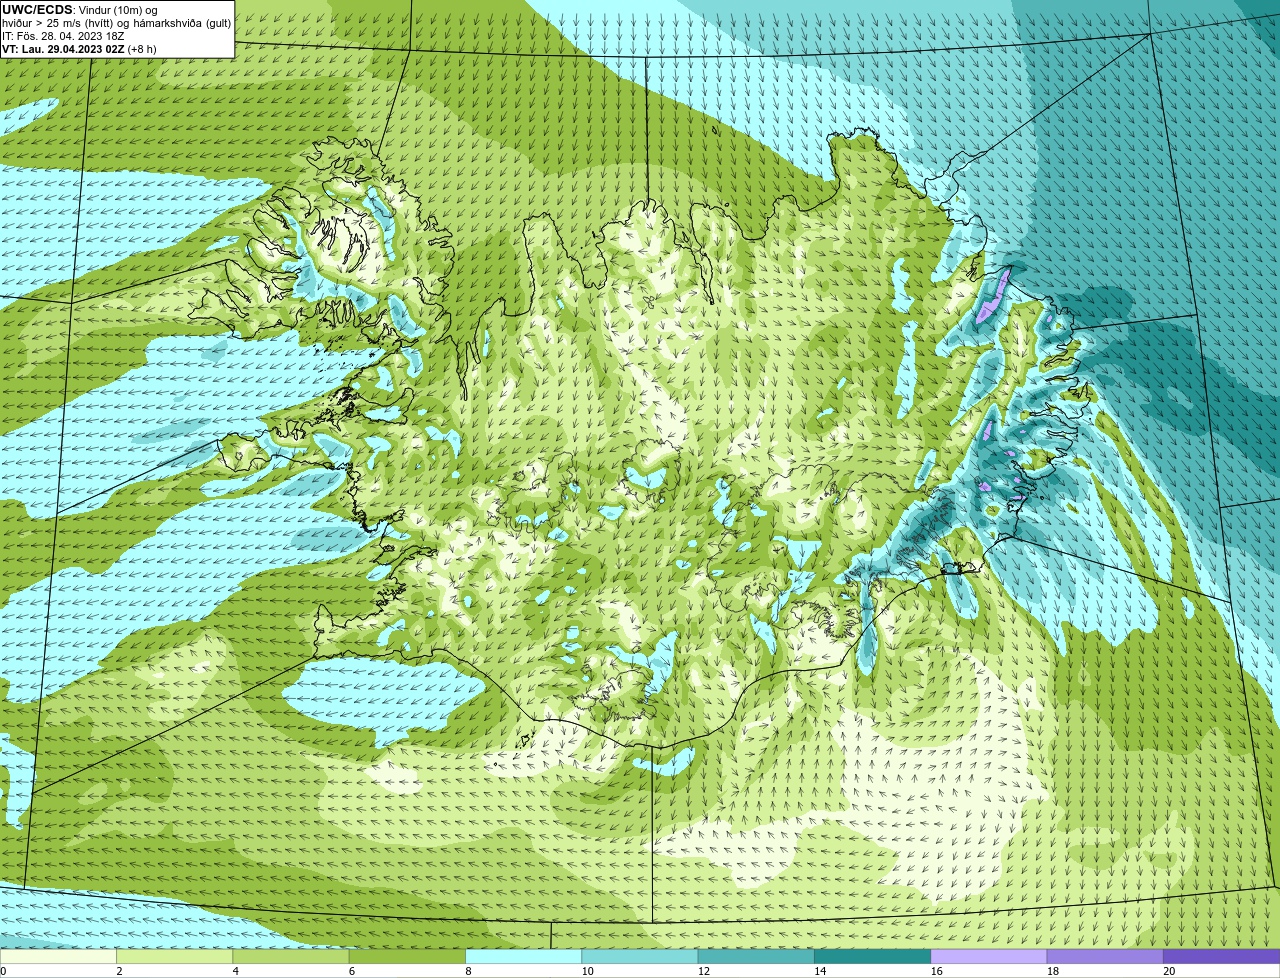Click the 8–10 m/s light cyan legend swatch
This screenshot has width=1280, height=978.
[523, 957]
